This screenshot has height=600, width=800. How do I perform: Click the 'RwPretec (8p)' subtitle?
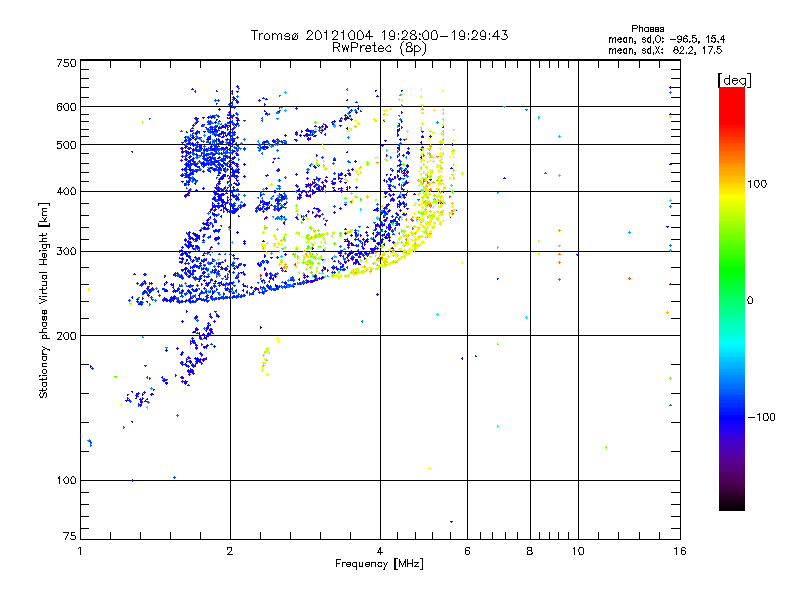379,48
